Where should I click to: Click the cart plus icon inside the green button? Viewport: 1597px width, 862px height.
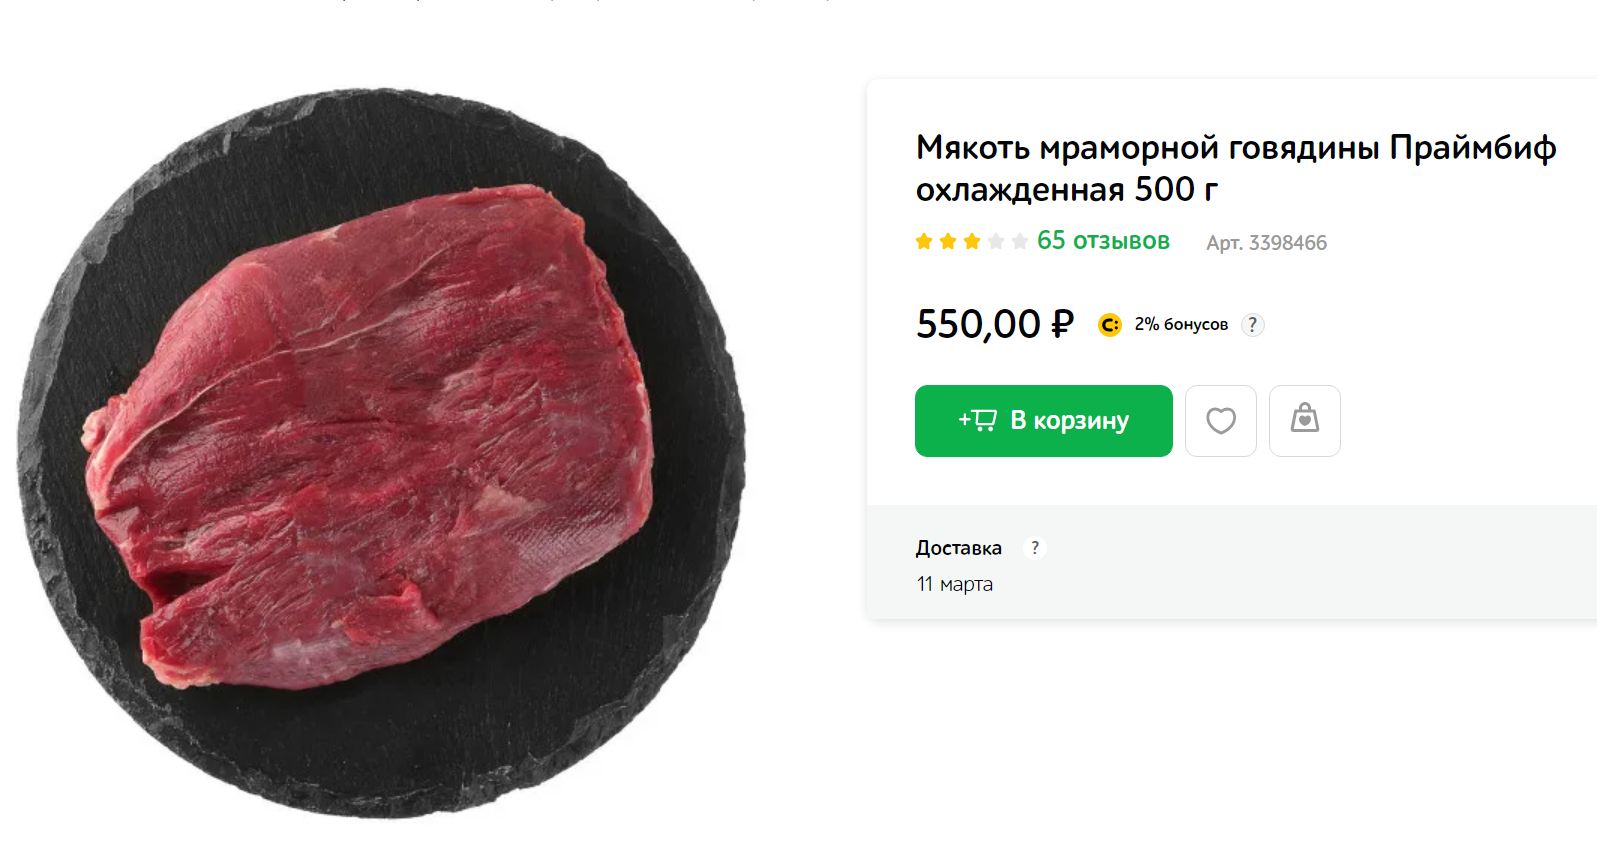[977, 420]
